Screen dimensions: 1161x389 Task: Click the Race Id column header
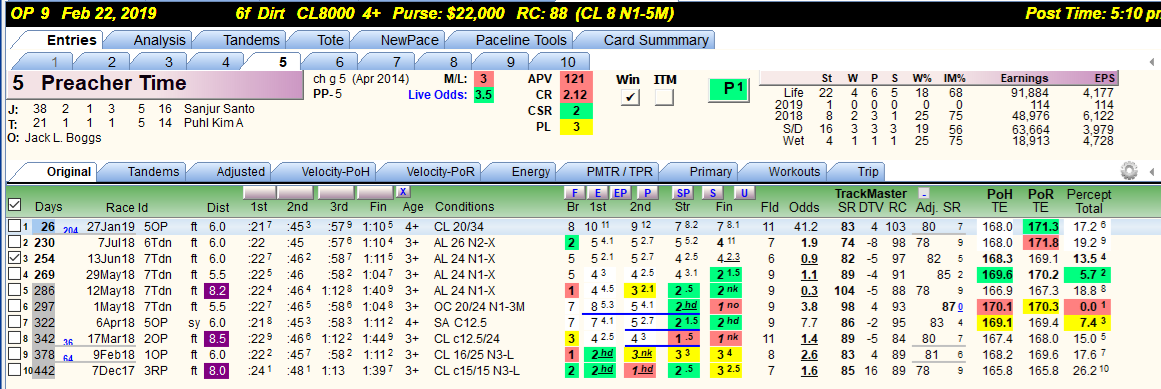pyautogui.click(x=127, y=206)
